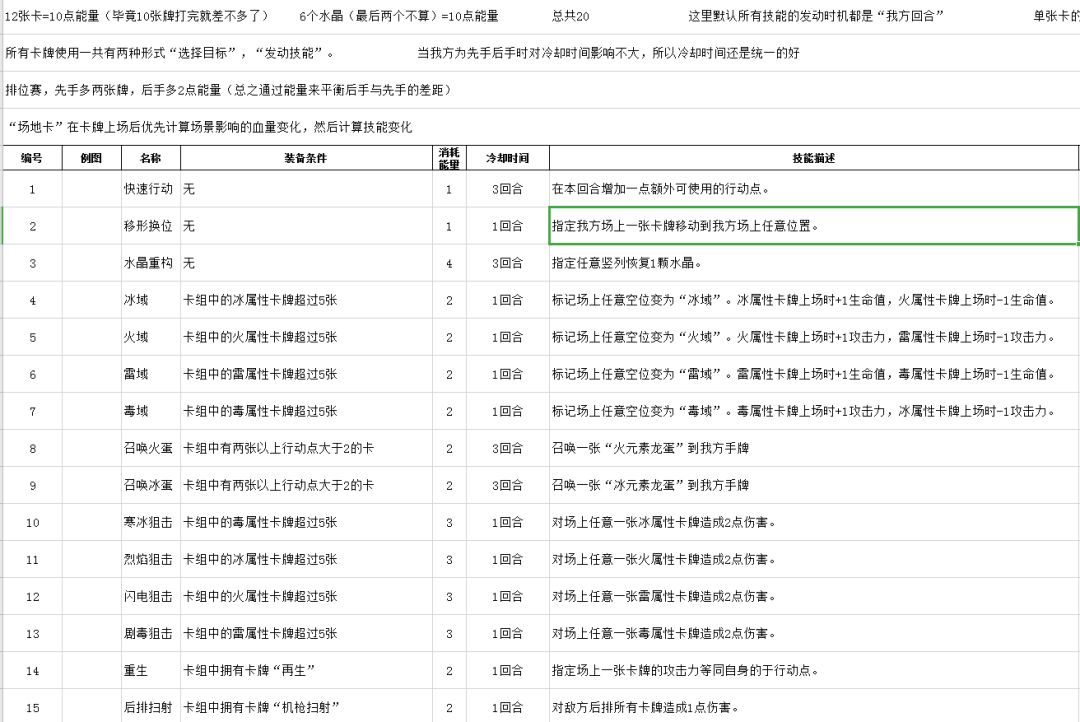Select the header cell 消耗能量

[449, 158]
